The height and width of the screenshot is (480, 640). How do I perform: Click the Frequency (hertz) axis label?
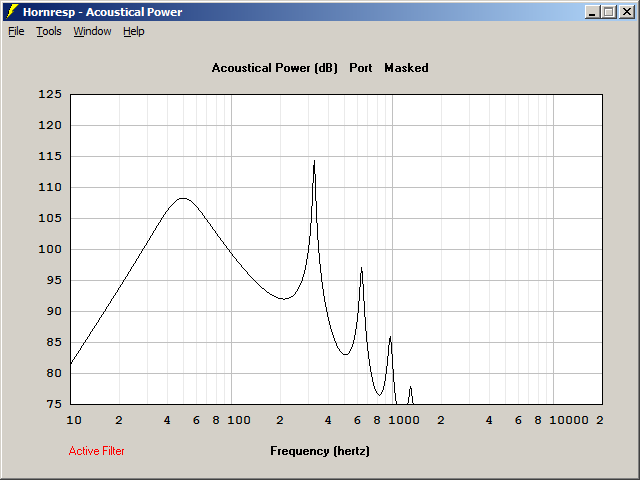pyautogui.click(x=320, y=451)
